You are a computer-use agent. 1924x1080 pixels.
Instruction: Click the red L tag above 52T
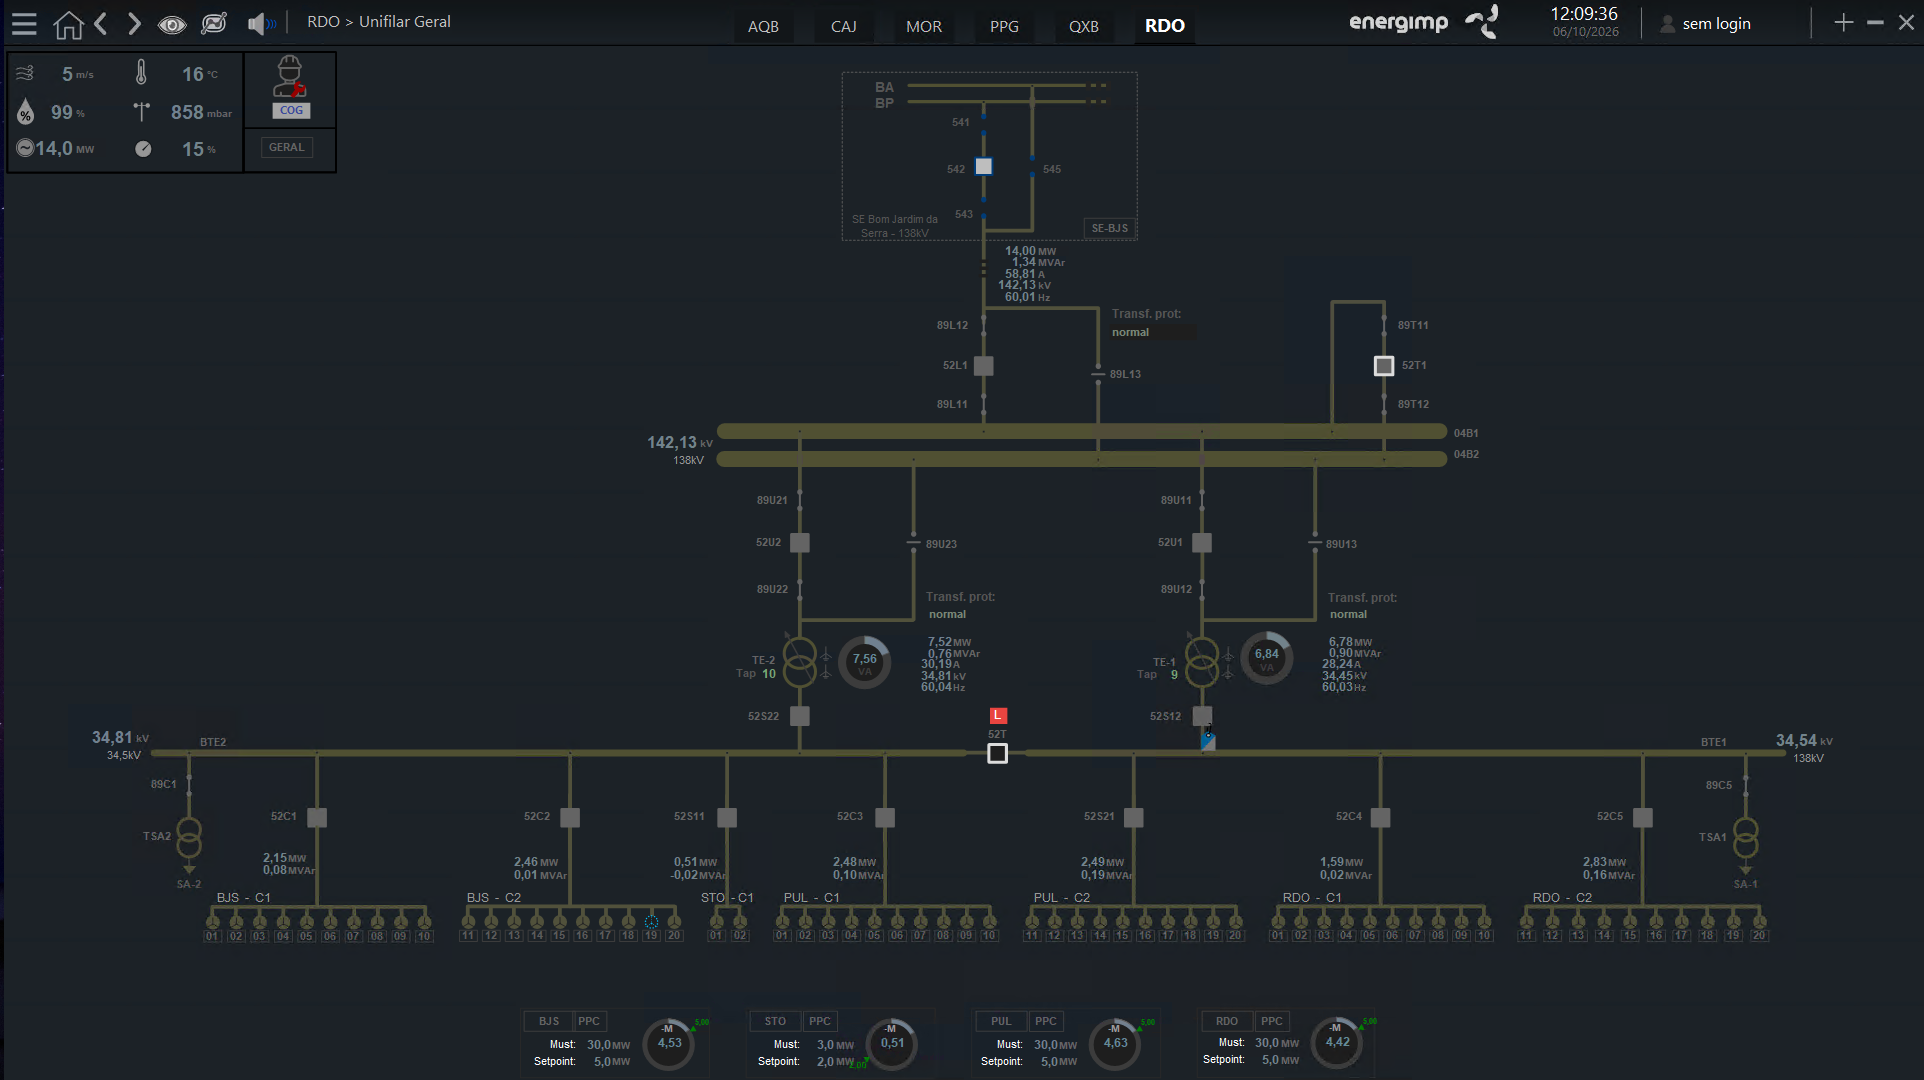point(998,715)
